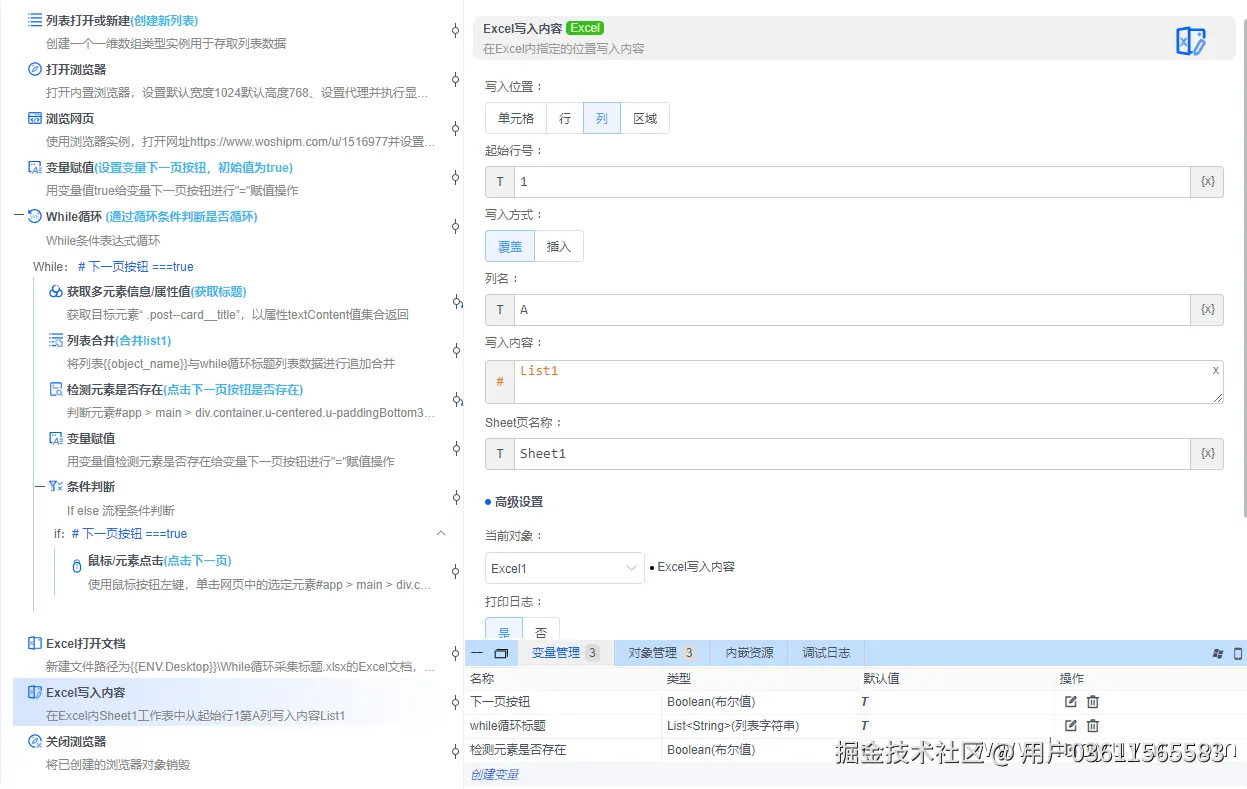1247x789 pixels.
Task: Switch to the 调试日志 tab
Action: pos(824,652)
